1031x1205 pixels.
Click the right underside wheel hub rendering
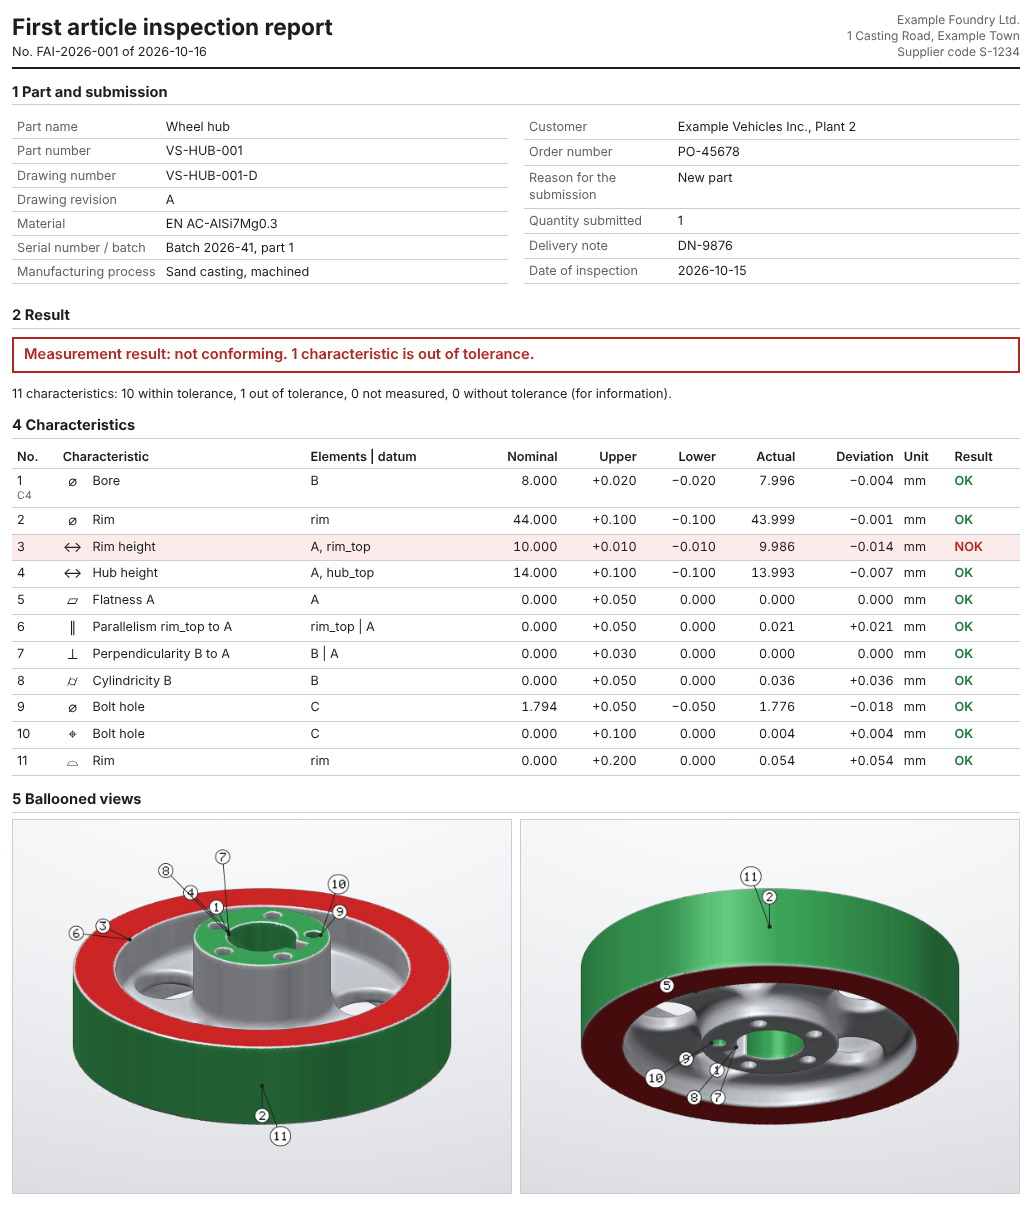coord(770,1007)
